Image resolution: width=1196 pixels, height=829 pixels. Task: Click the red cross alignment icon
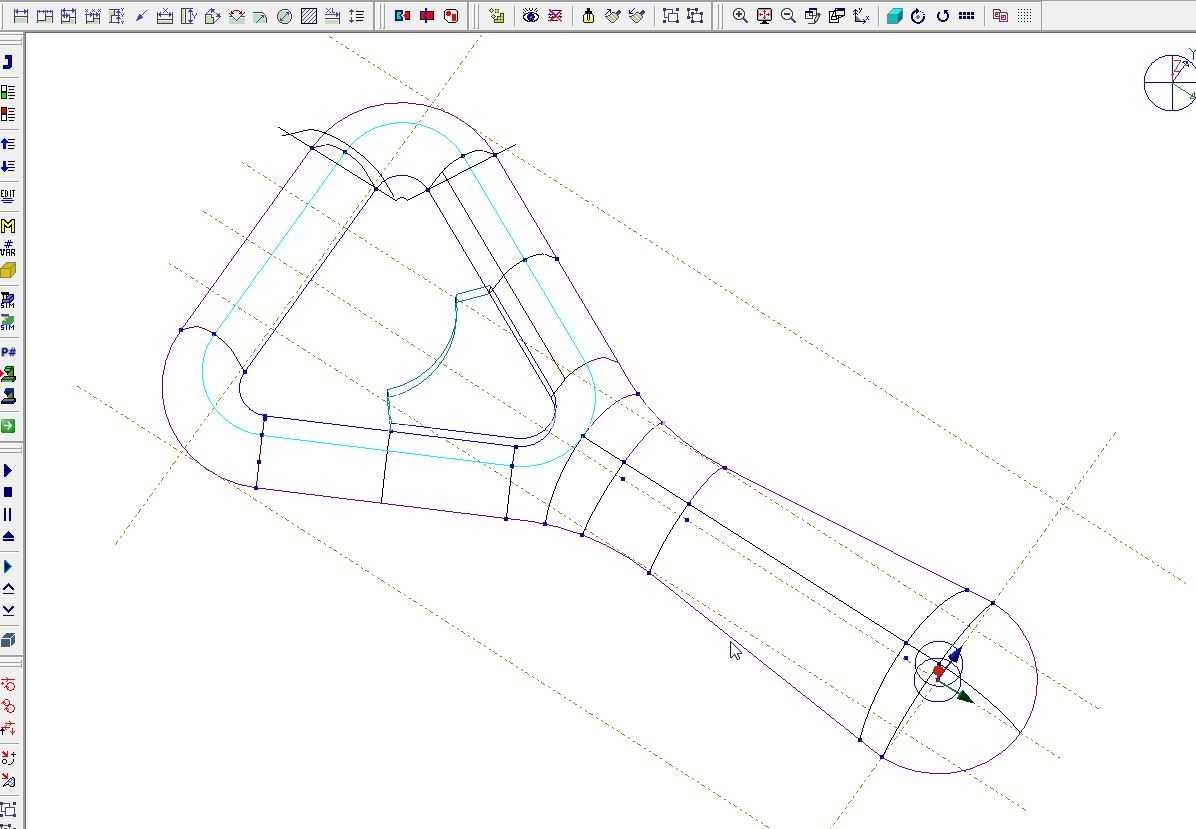pyautogui.click(x=427, y=15)
